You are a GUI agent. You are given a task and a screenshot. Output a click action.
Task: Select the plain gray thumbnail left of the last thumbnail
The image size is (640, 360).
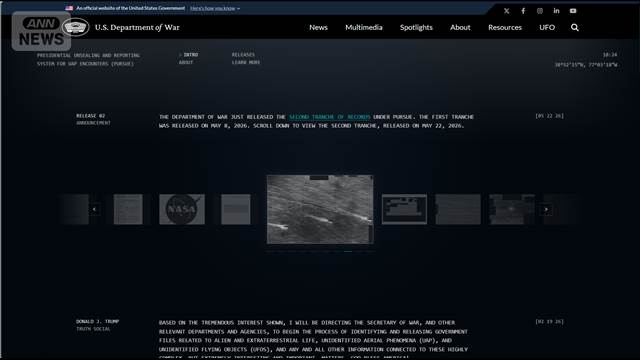coord(458,209)
